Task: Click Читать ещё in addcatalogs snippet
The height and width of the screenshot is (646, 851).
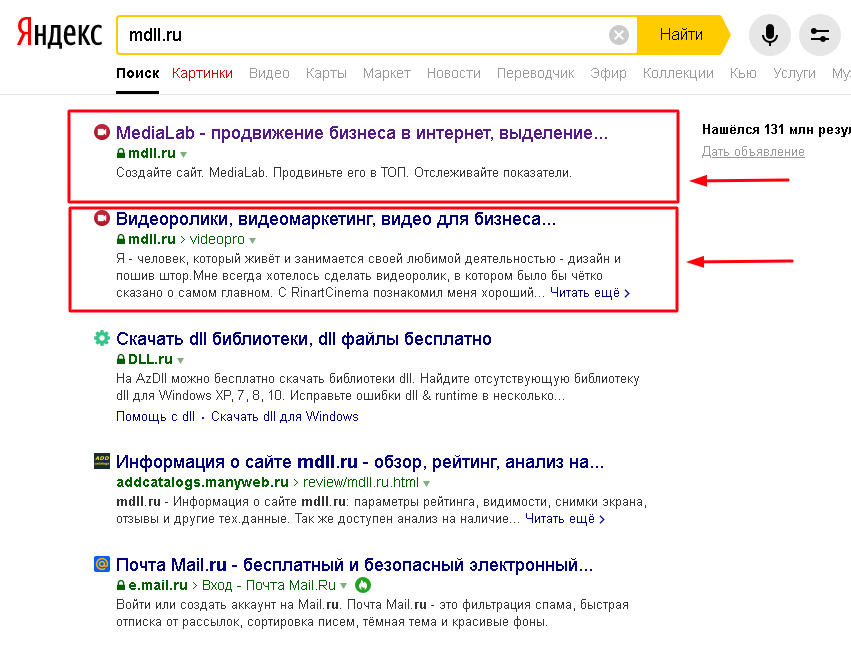Action: [x=565, y=518]
